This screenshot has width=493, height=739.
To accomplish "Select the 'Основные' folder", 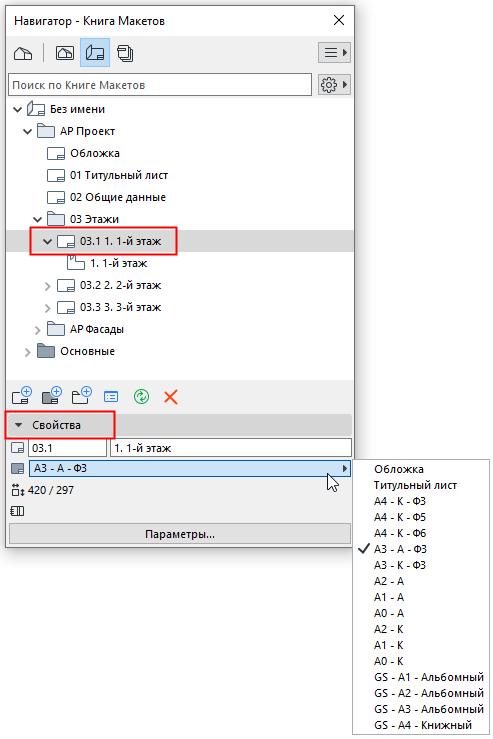I will click(x=87, y=351).
